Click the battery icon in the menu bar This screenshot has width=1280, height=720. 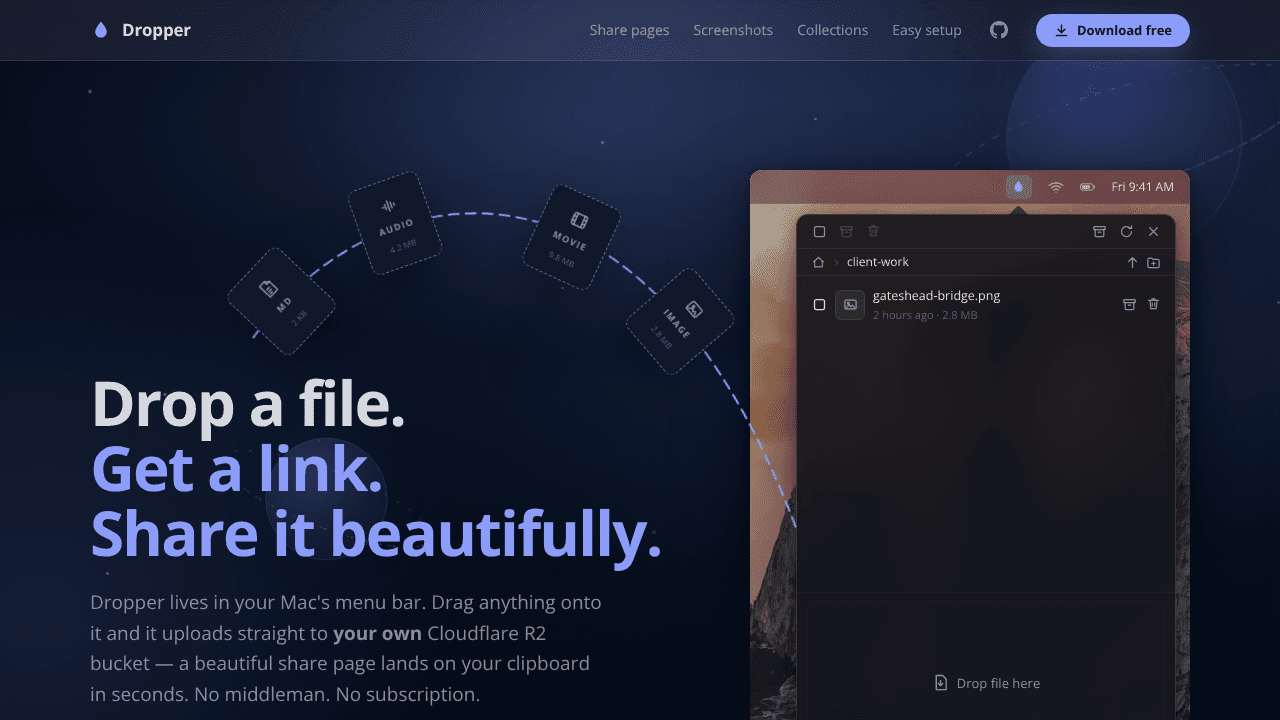pos(1087,187)
